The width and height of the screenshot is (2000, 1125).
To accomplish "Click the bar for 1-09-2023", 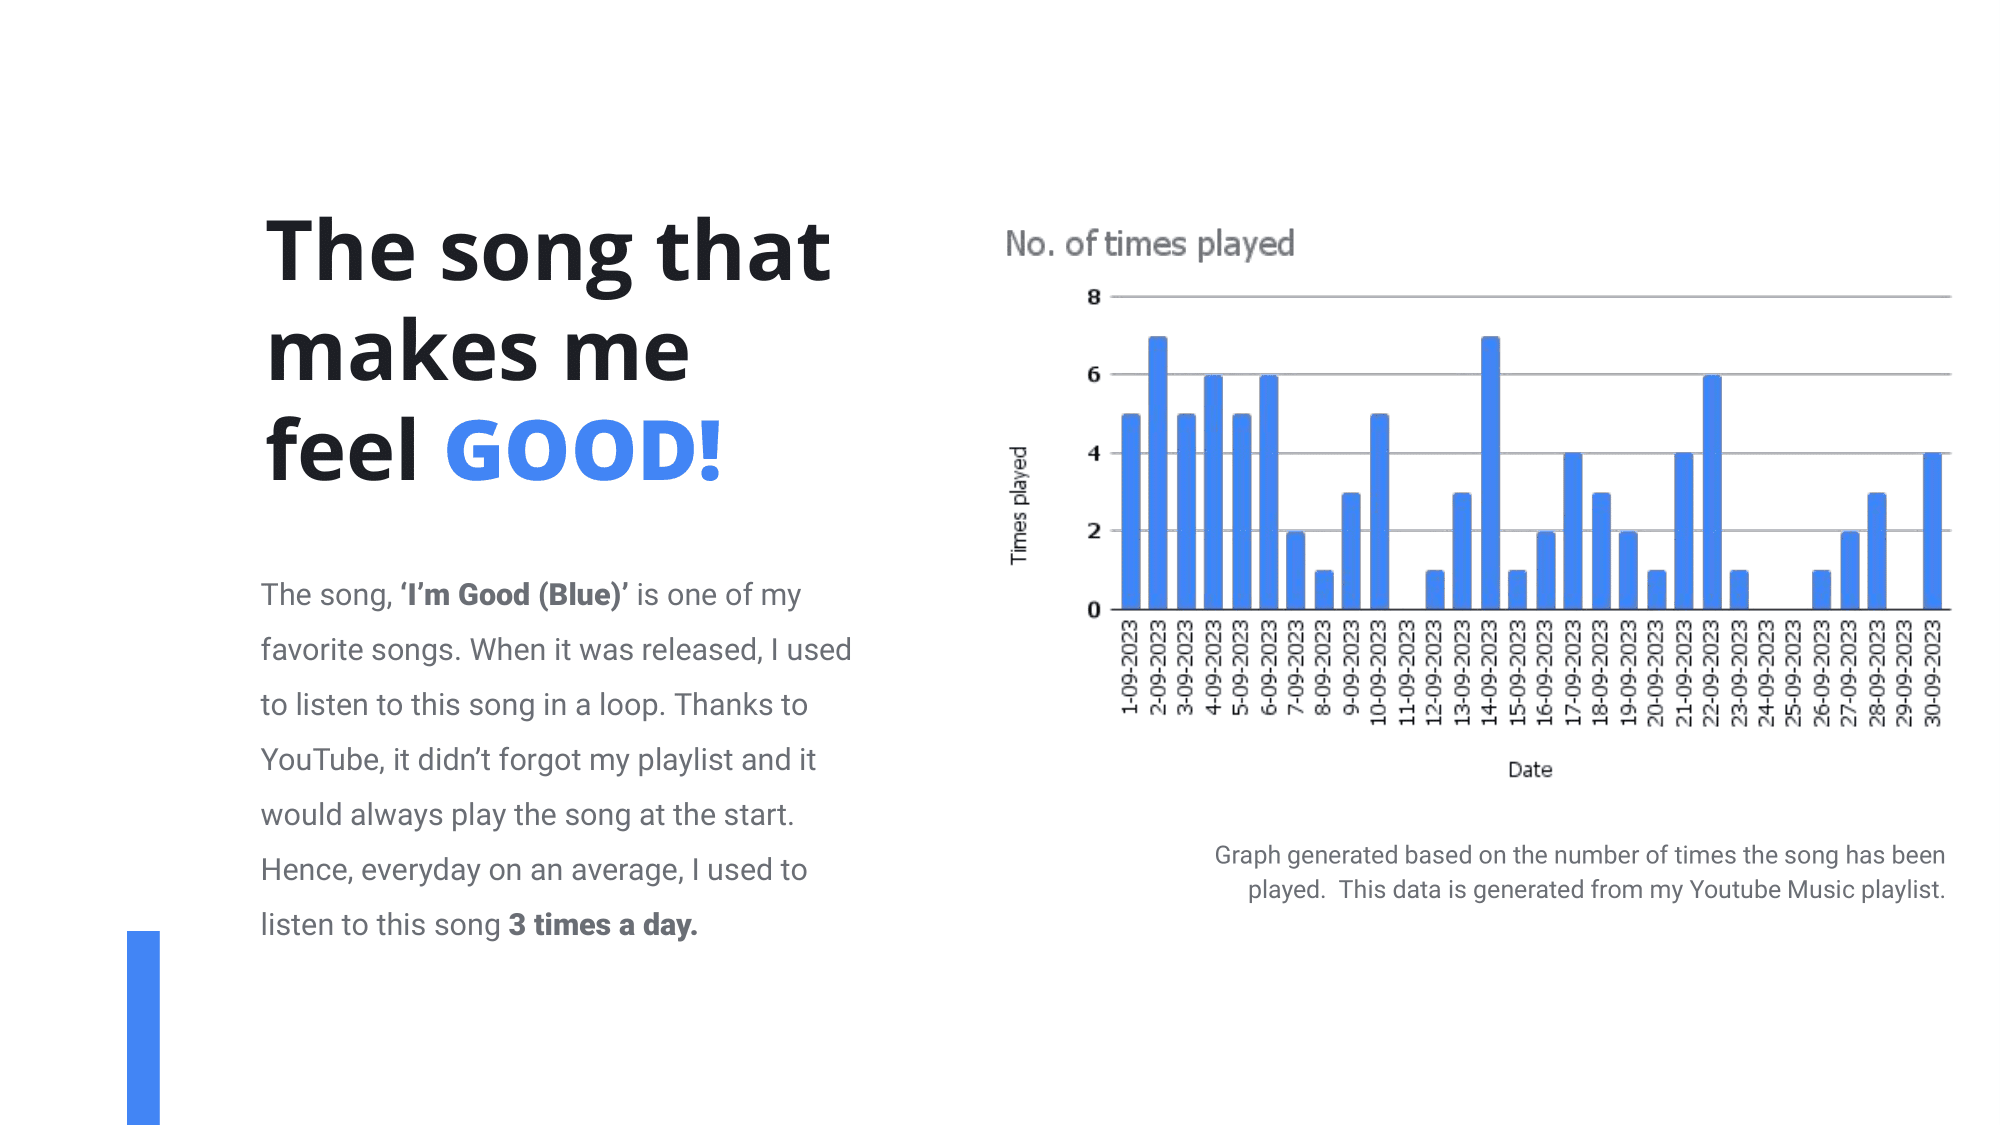I will click(1131, 512).
